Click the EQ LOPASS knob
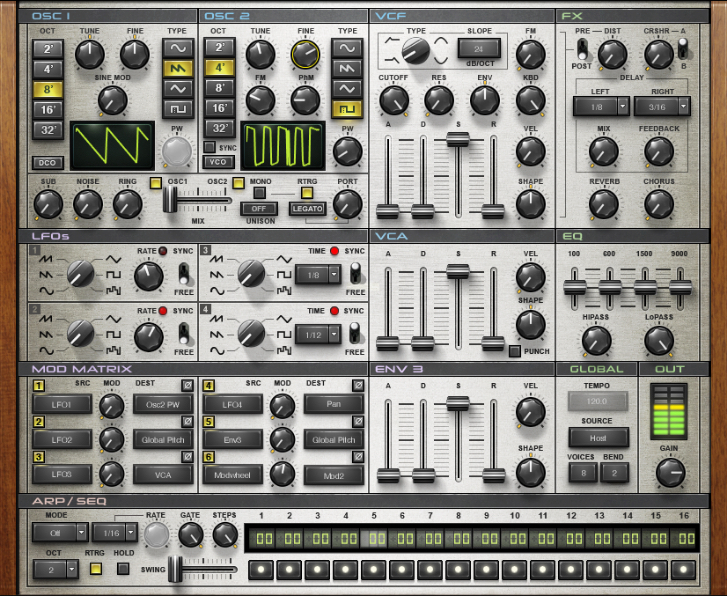 click(659, 340)
